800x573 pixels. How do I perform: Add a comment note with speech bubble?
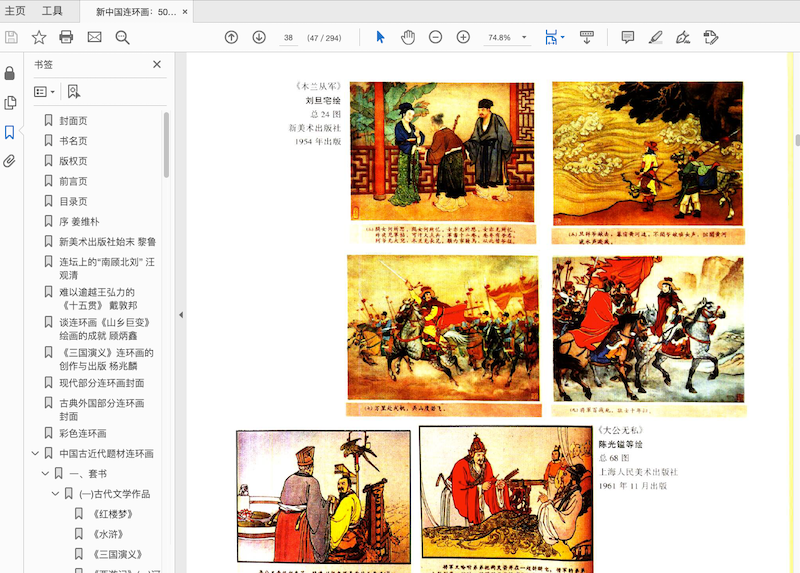pyautogui.click(x=628, y=37)
